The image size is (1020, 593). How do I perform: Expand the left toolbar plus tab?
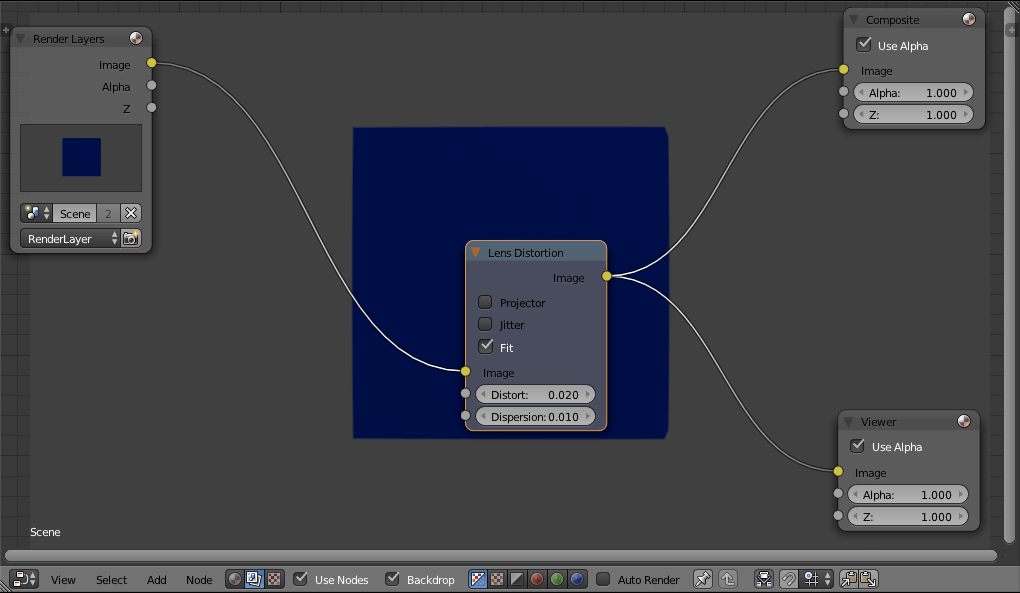6,30
